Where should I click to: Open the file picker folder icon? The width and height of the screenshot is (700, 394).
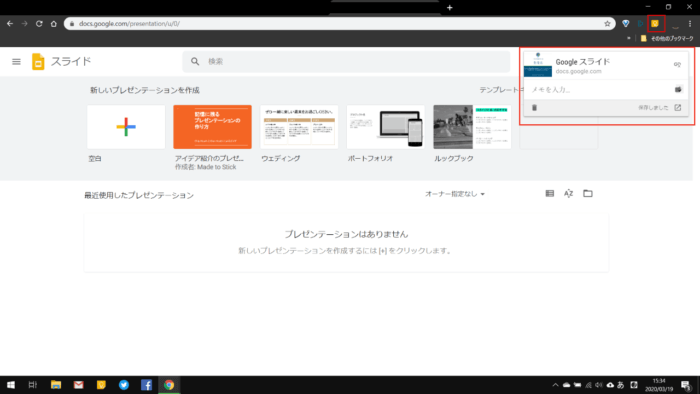tap(588, 194)
